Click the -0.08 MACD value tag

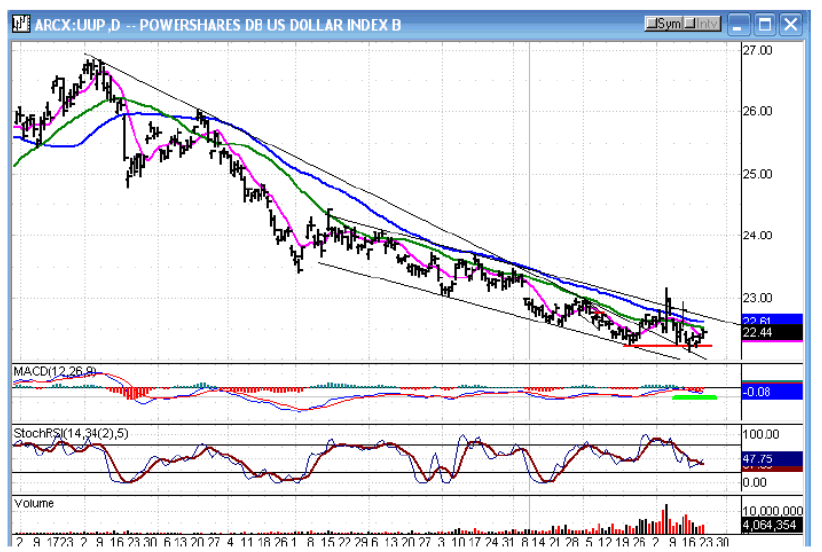click(772, 392)
